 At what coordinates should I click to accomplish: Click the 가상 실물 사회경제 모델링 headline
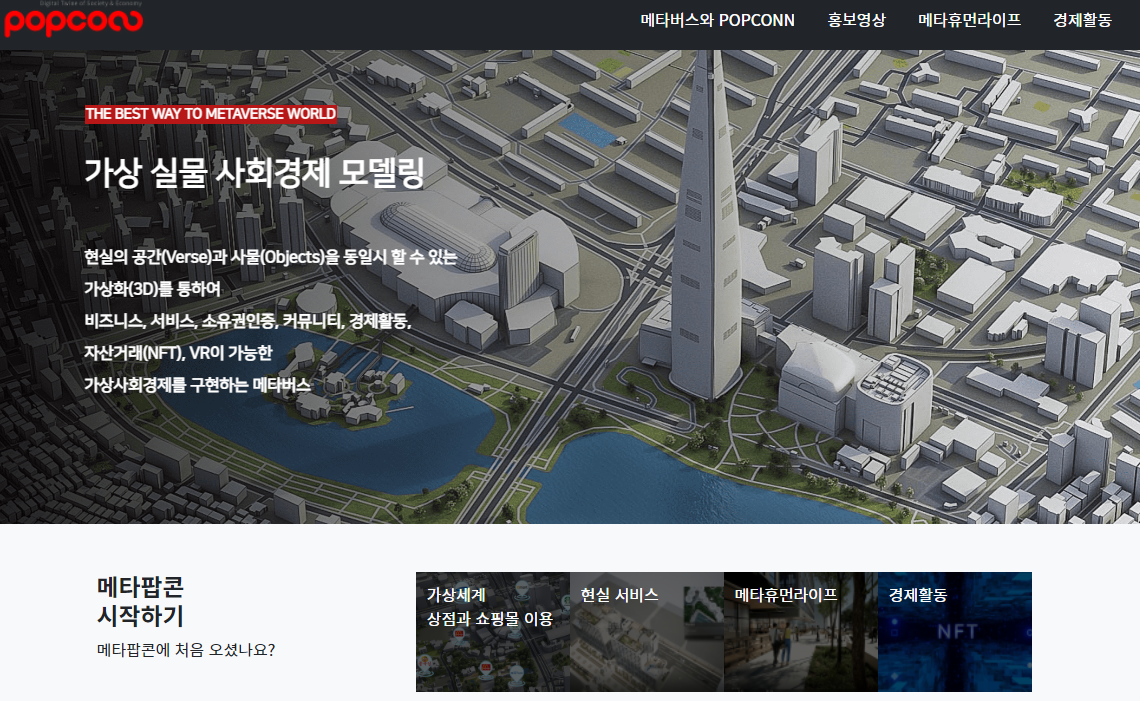(x=254, y=173)
